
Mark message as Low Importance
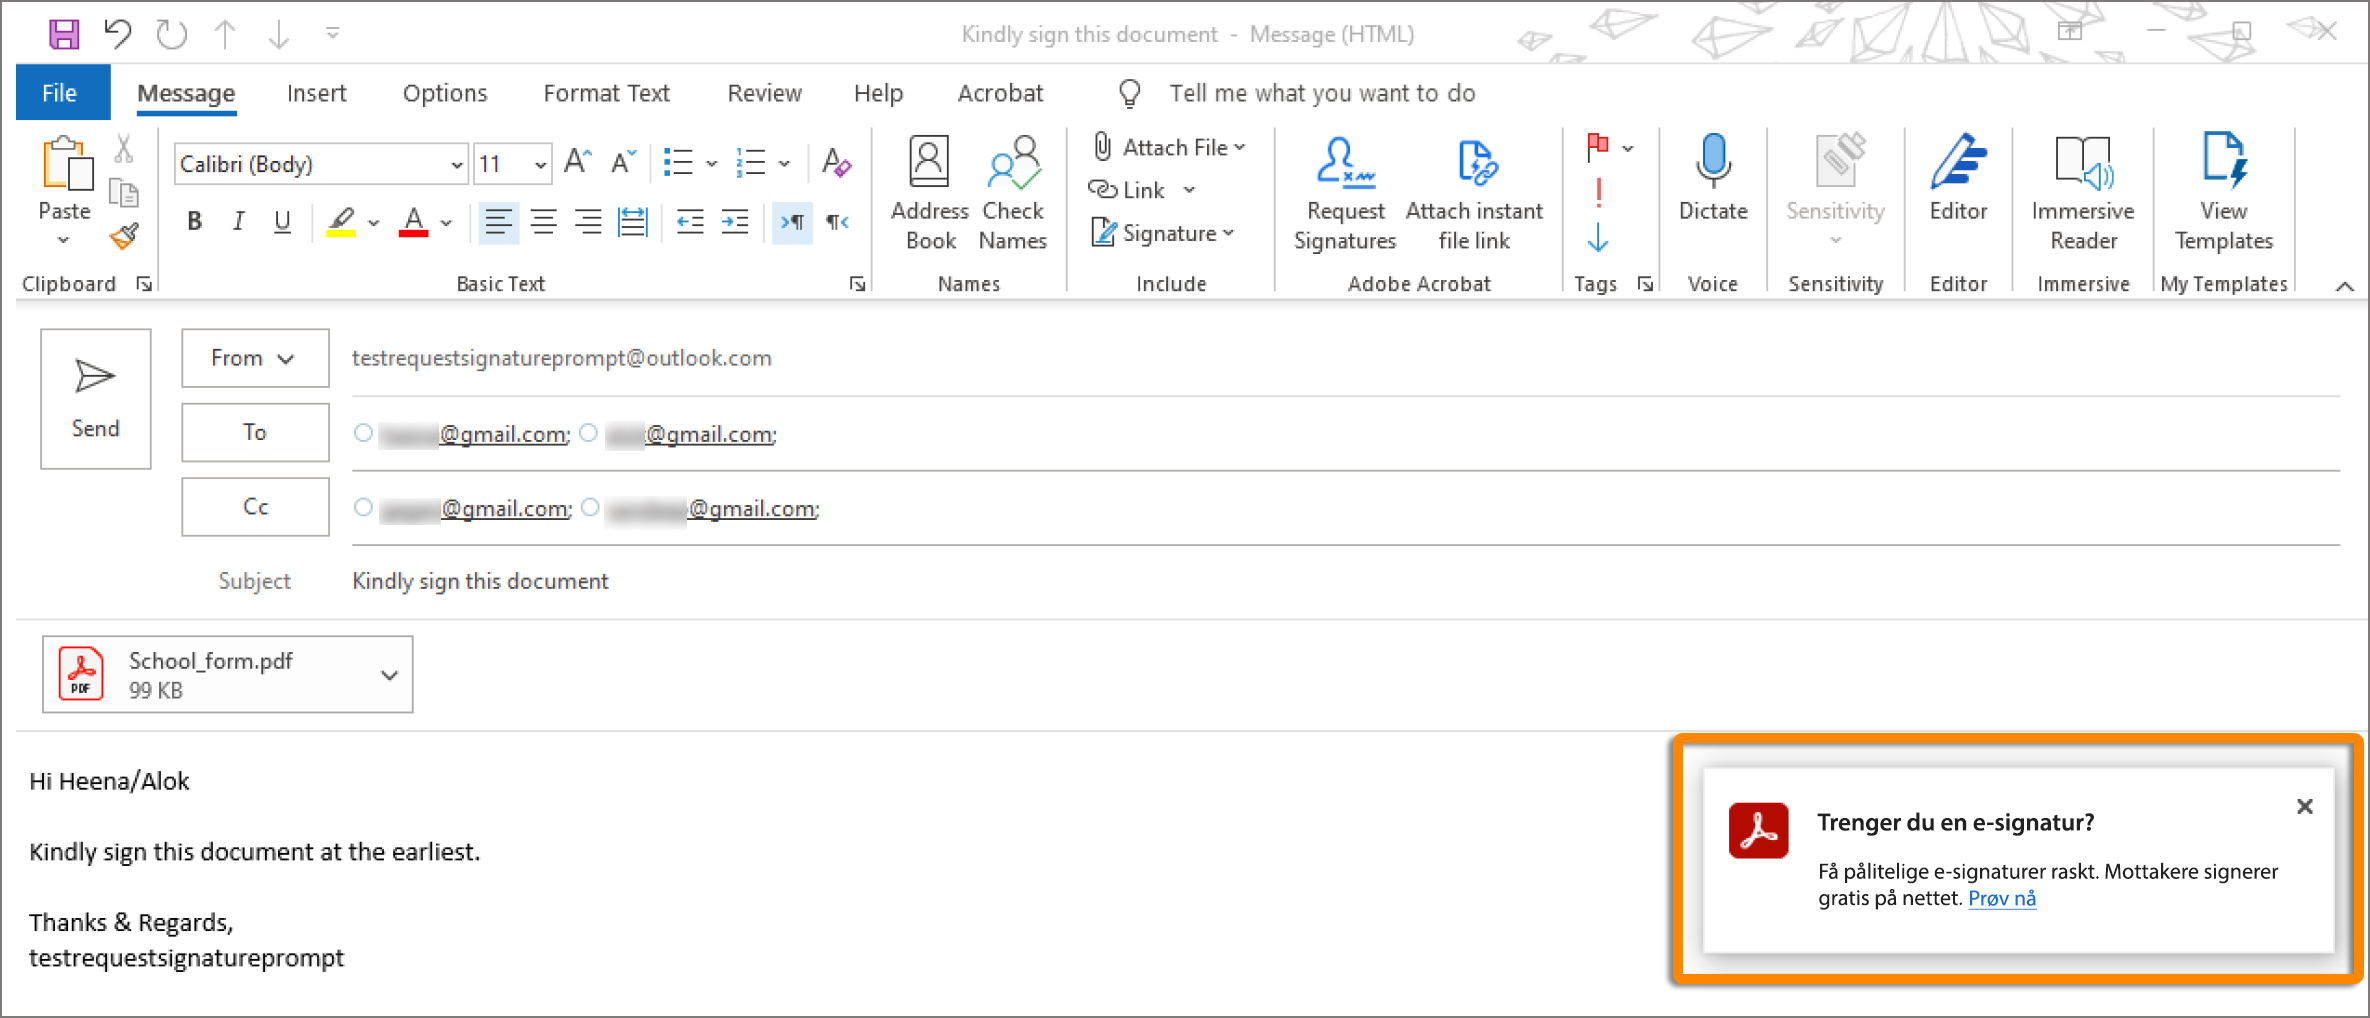(x=1598, y=237)
